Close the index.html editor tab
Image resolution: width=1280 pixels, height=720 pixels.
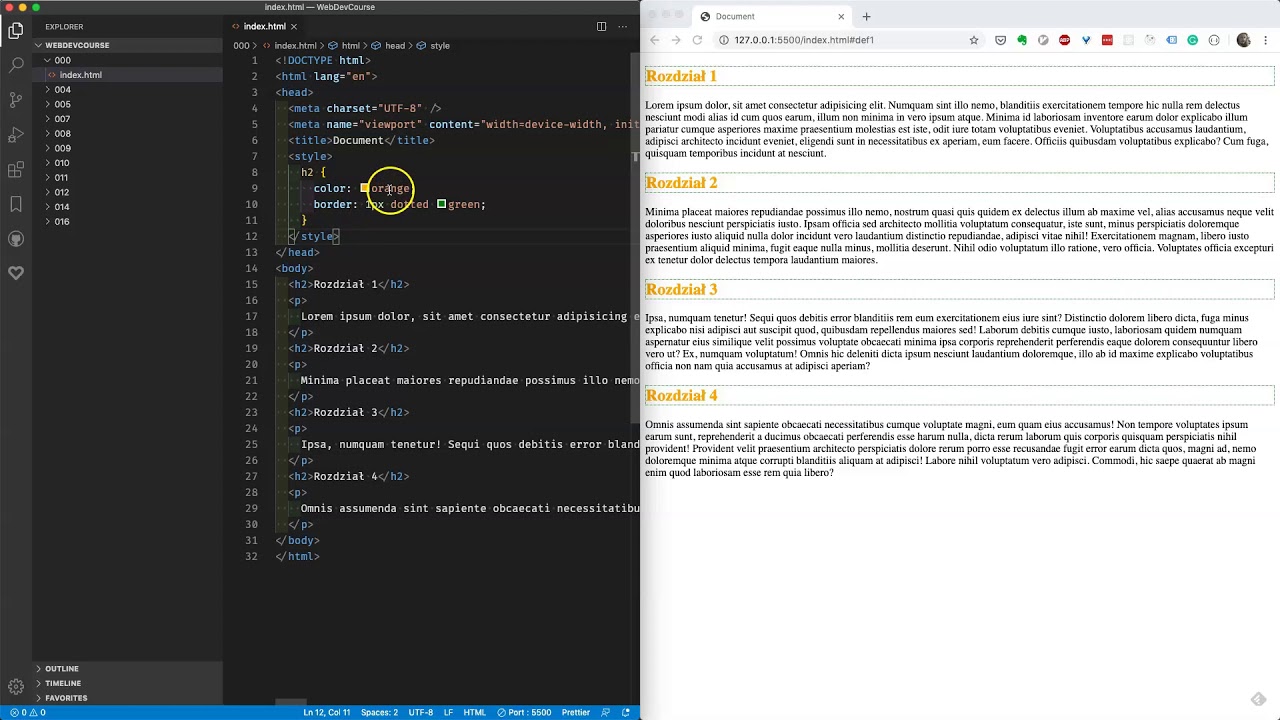coord(294,26)
